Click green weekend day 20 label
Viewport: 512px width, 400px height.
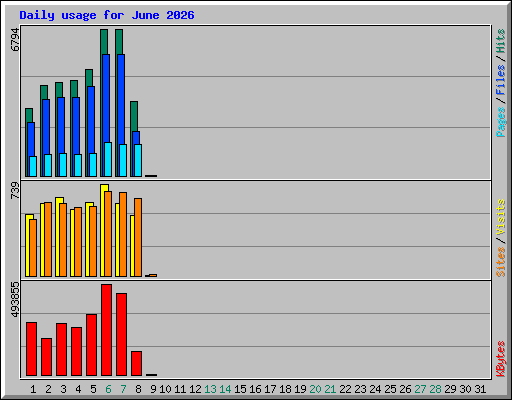[315, 389]
